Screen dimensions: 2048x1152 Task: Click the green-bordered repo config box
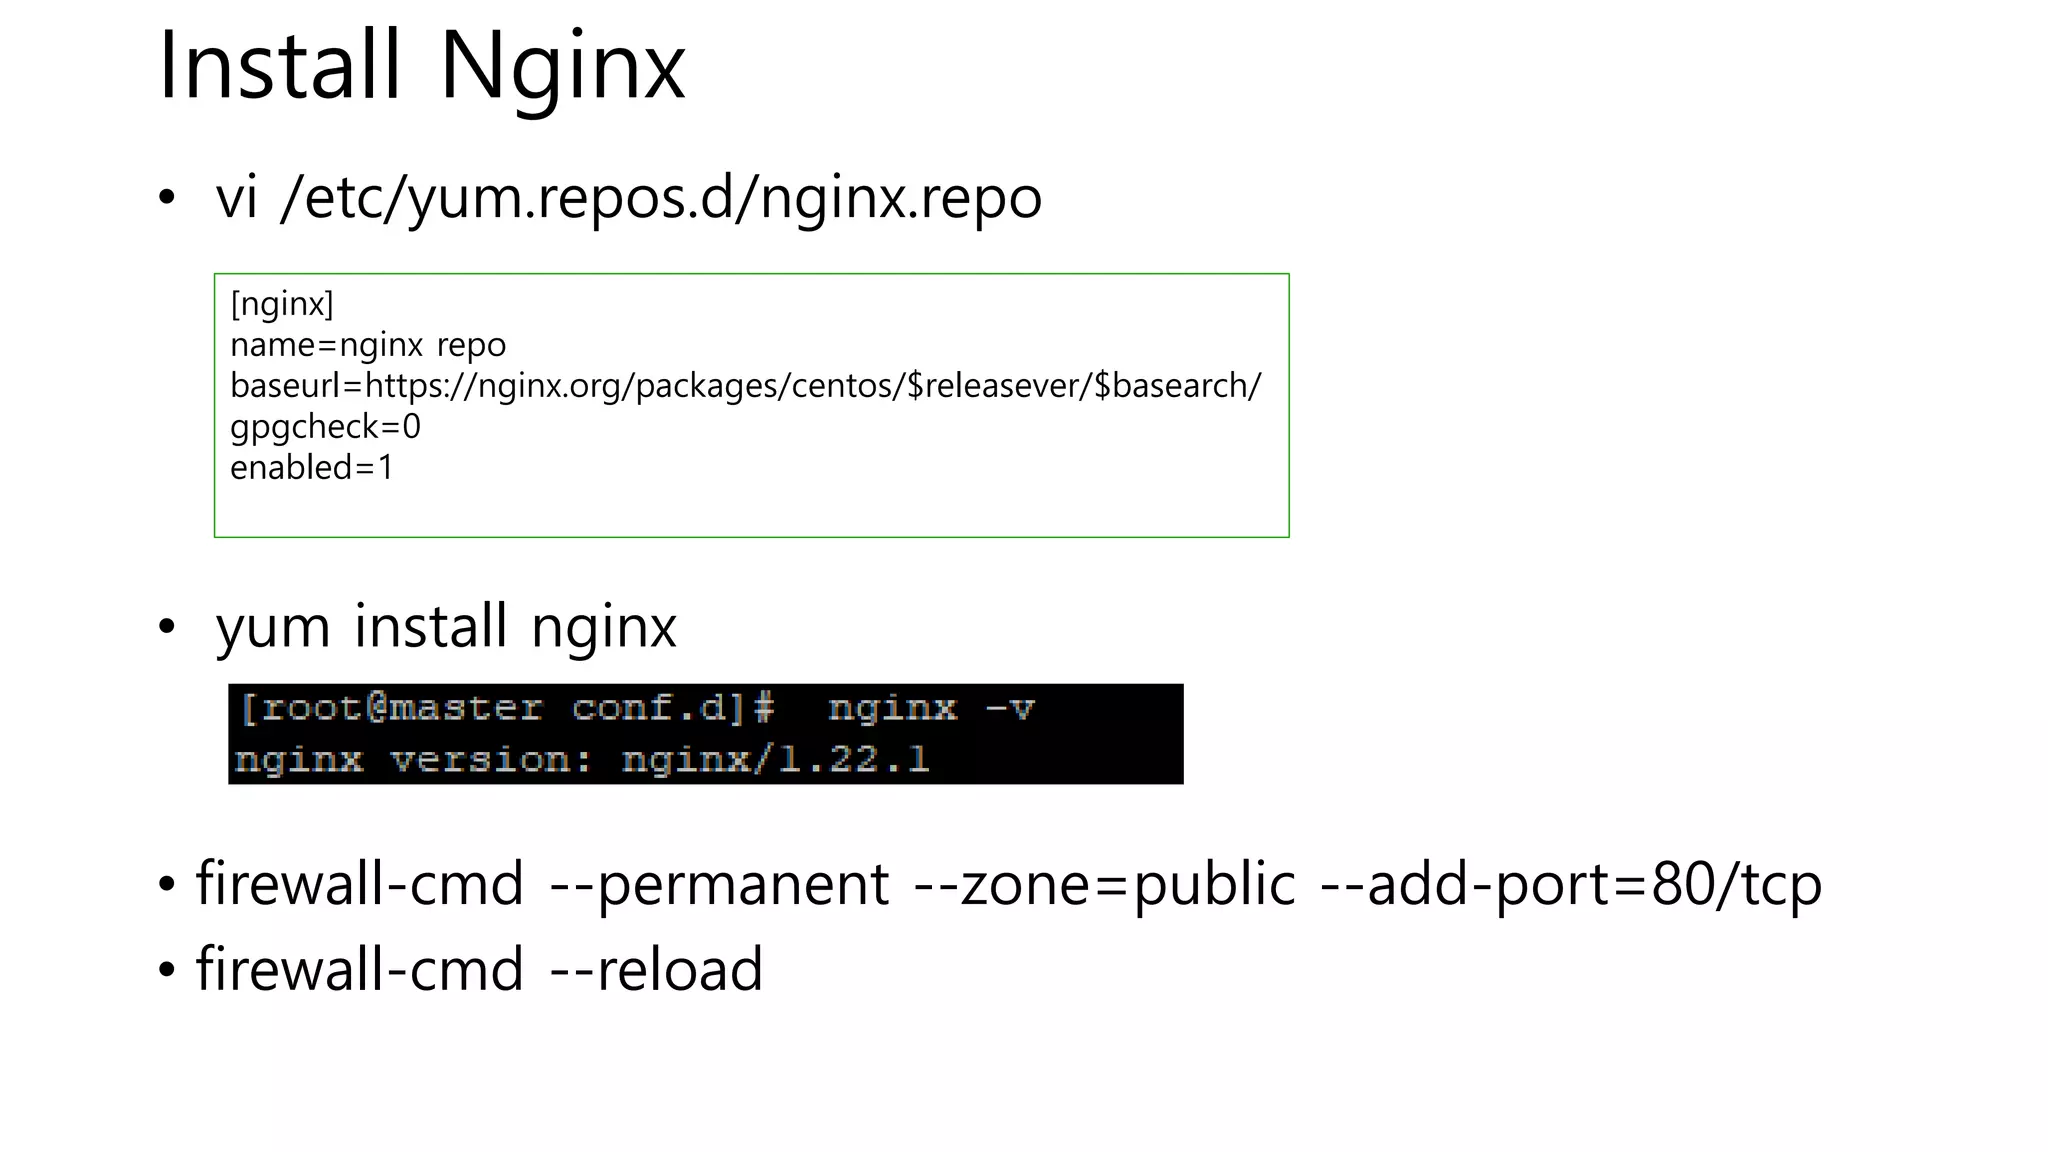751,405
